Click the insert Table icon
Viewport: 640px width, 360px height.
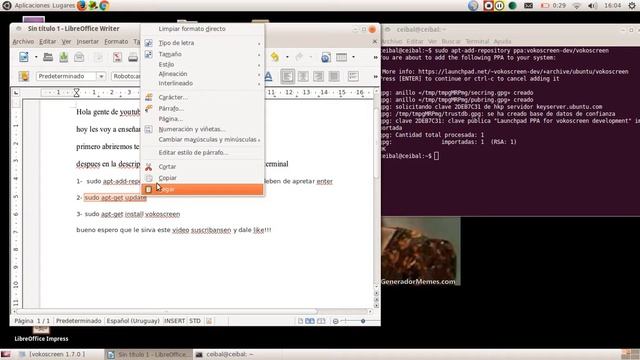pos(342,57)
